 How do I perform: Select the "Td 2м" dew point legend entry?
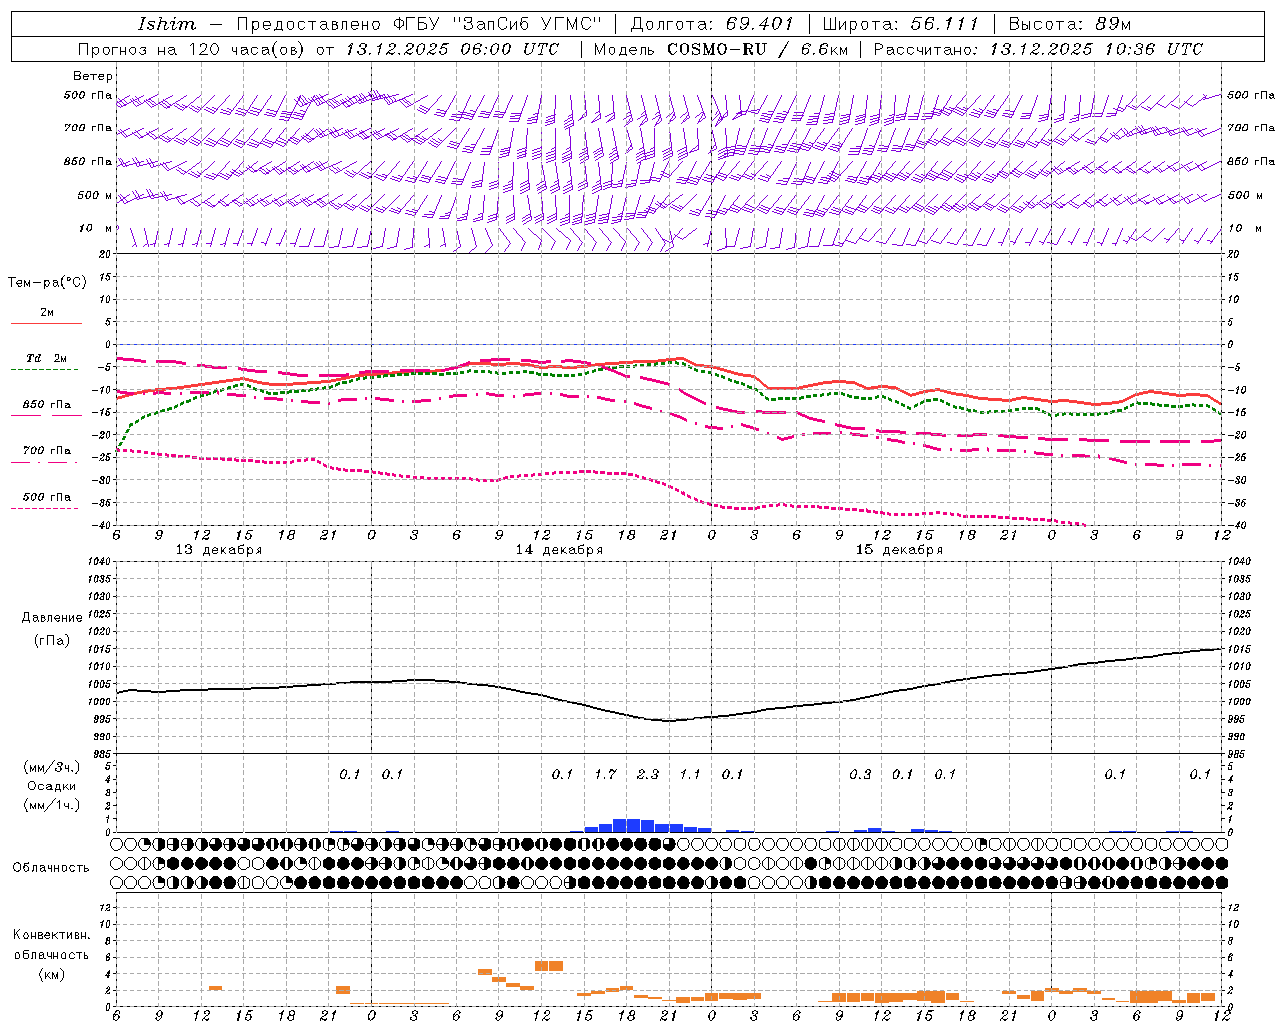click(47, 358)
